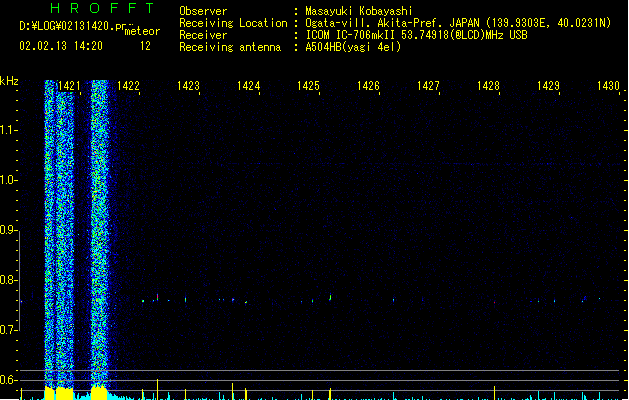Image resolution: width=629 pixels, height=400 pixels.
Task: Click the 1427 time axis marker
Action: [x=428, y=86]
